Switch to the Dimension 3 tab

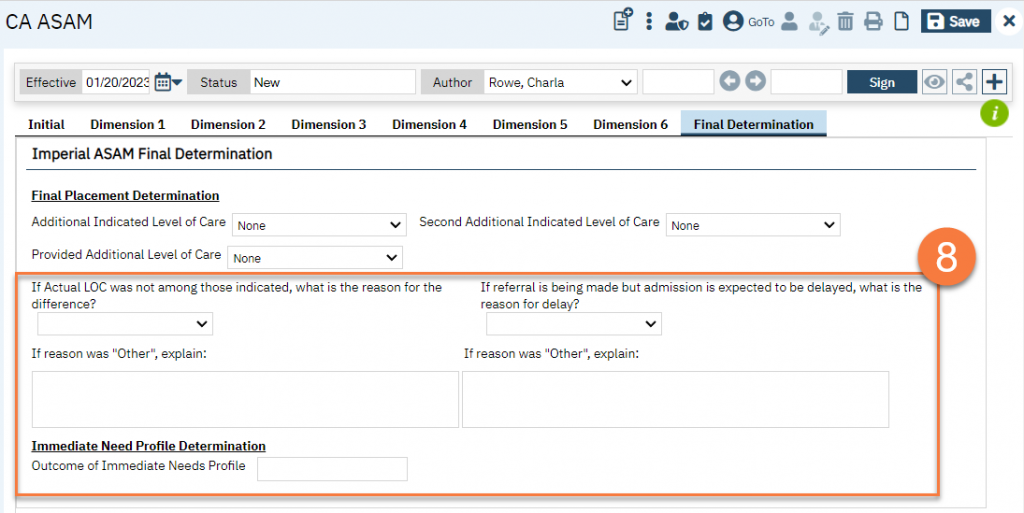coord(328,125)
